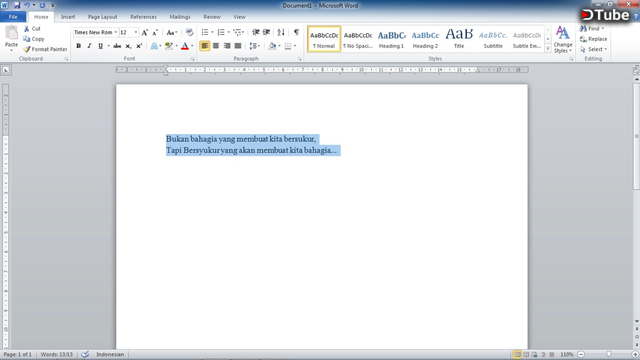Toggle show paragraph marks
The image size is (640, 360).
296,32
